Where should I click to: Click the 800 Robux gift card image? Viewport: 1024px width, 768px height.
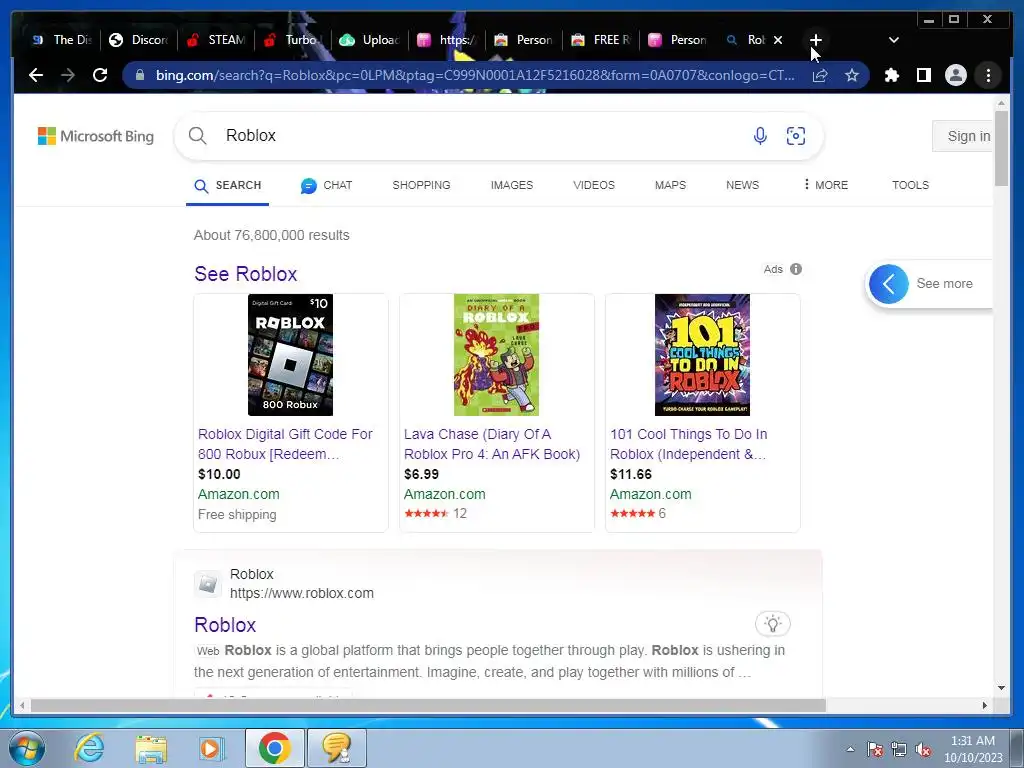290,355
